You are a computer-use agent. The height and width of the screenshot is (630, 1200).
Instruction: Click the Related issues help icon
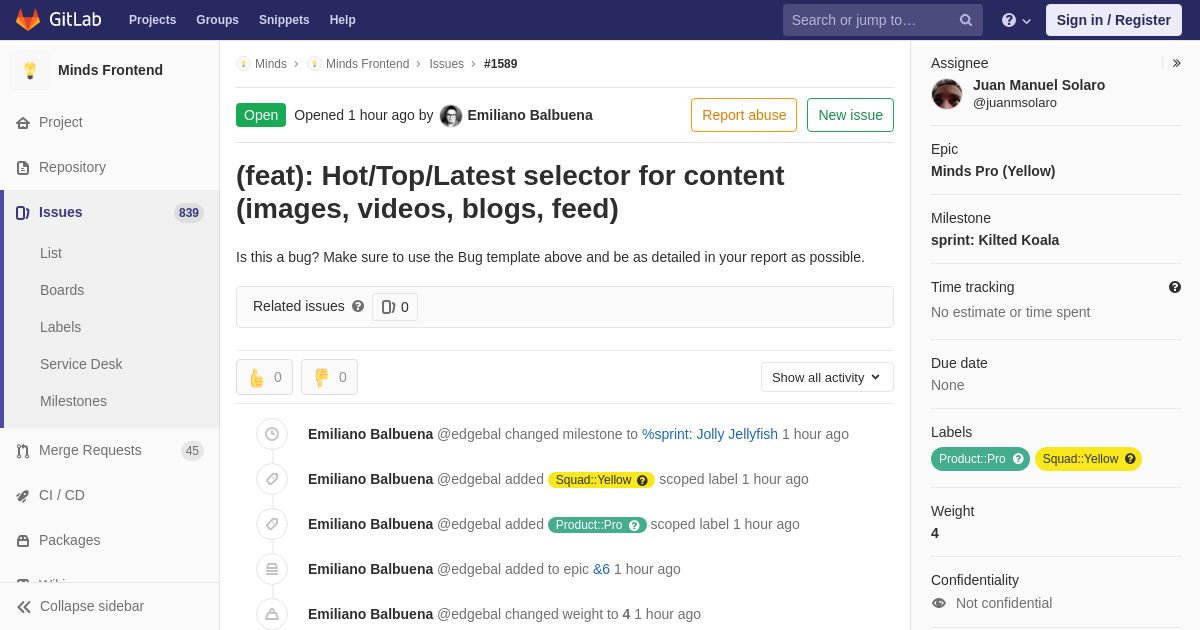point(358,306)
